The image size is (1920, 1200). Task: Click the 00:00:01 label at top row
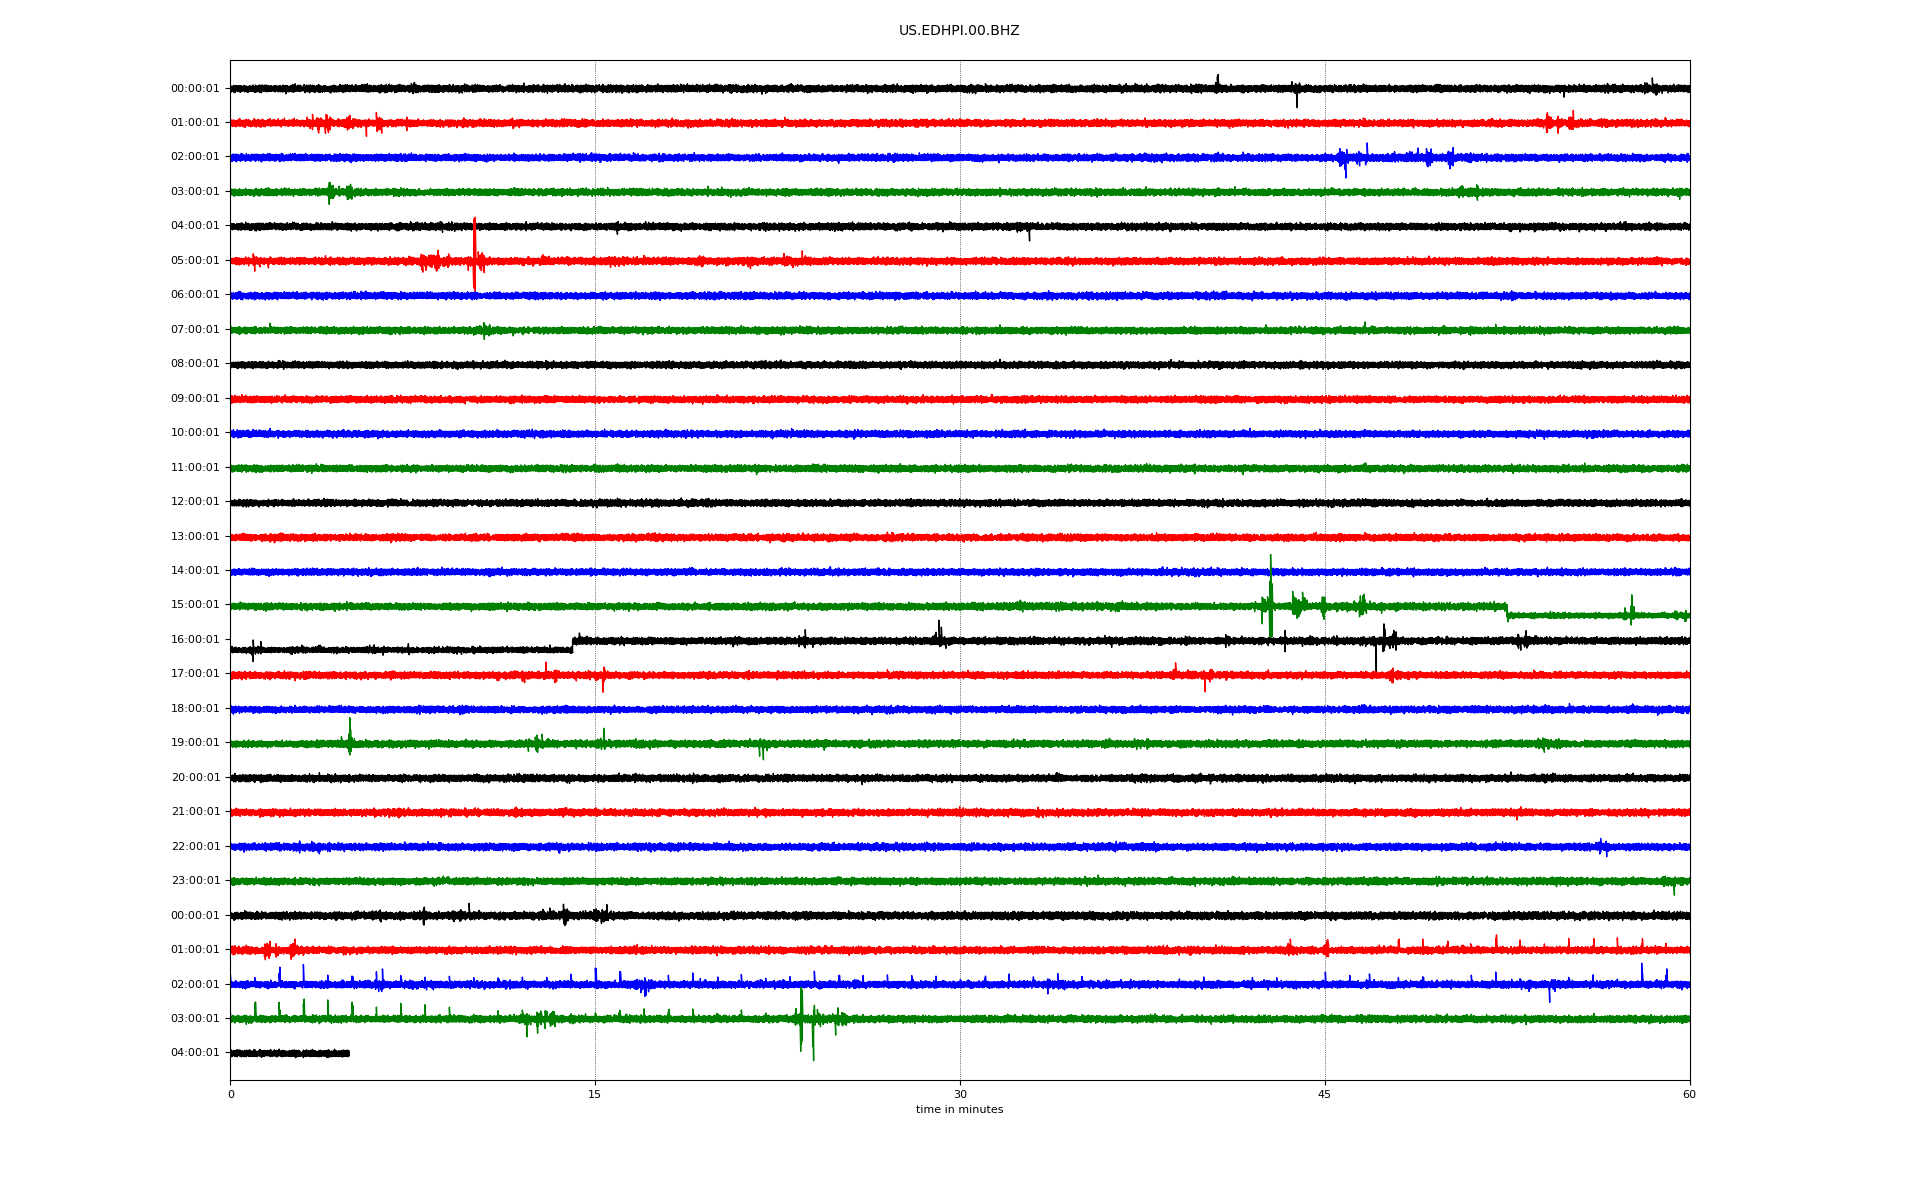195,89
